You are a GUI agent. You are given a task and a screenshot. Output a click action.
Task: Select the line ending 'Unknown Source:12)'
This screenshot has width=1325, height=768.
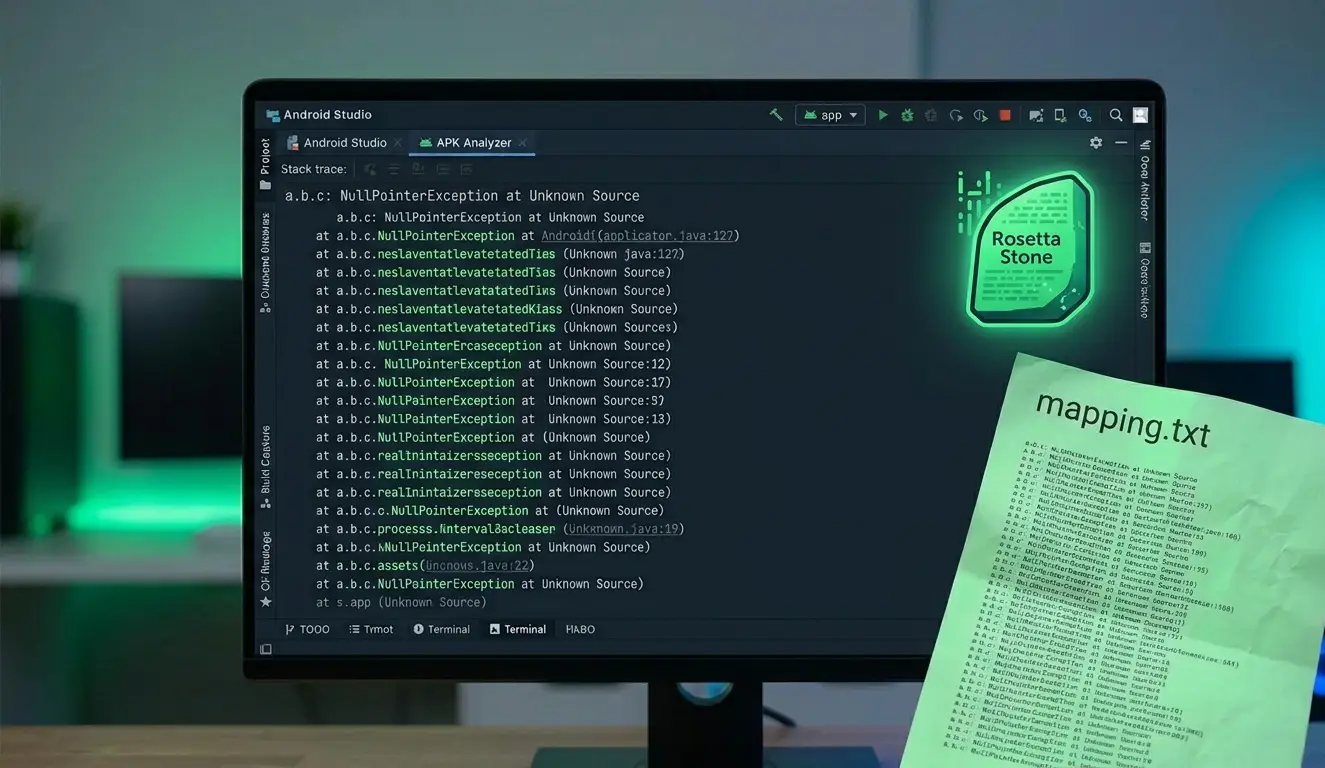click(x=493, y=364)
